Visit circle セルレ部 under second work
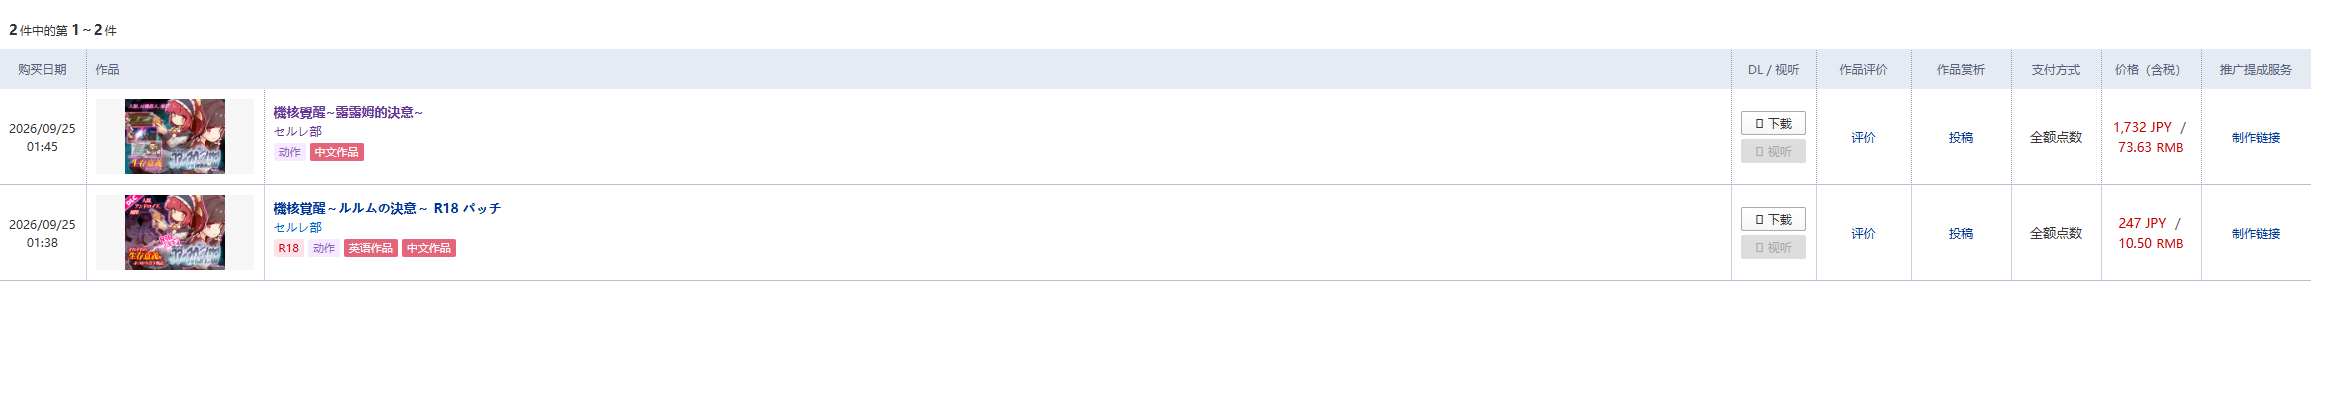Screen dimensions: 2325x400 (x=298, y=227)
